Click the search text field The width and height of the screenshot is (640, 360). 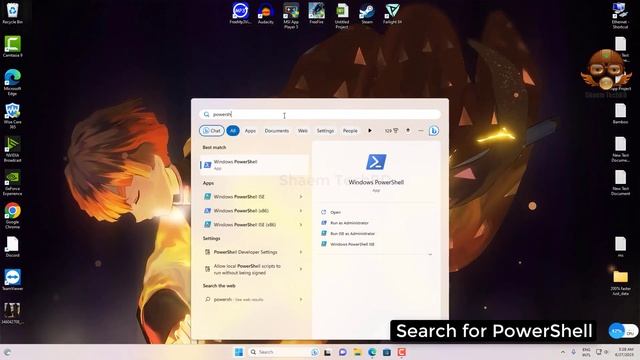coord(320,114)
